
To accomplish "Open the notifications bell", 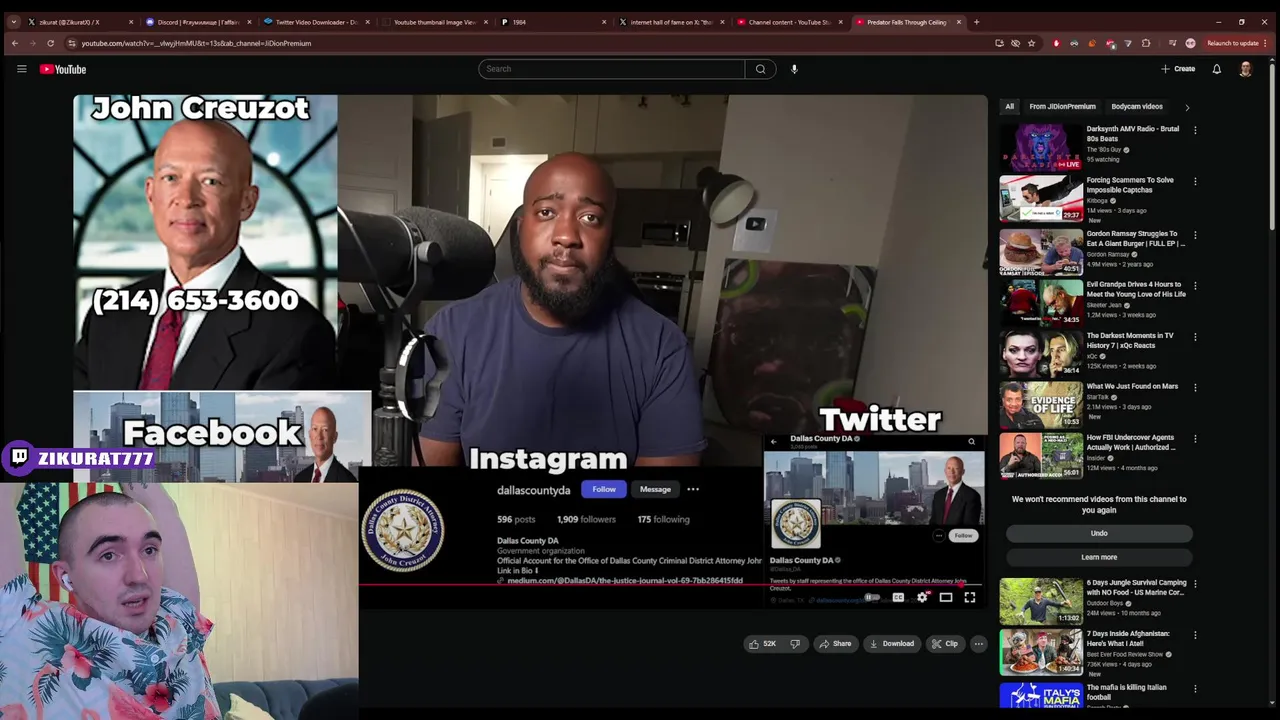I will (1217, 69).
